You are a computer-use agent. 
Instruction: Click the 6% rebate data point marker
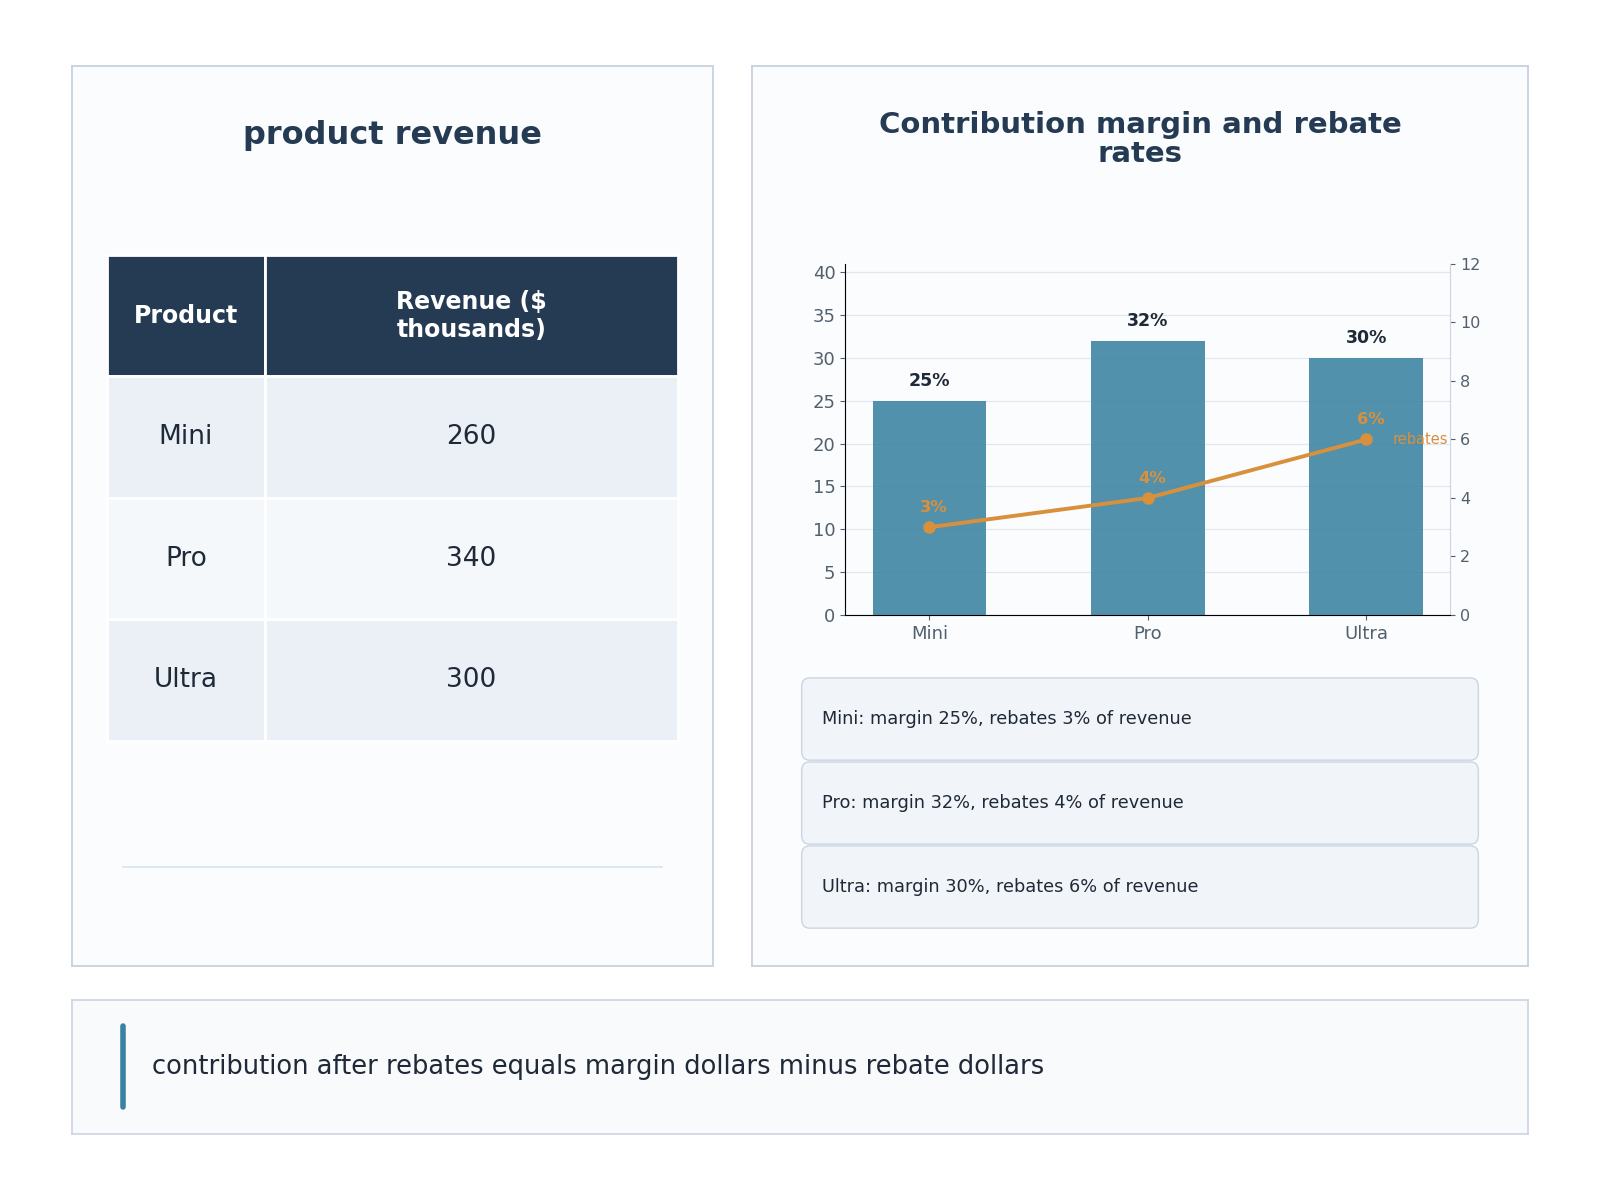[x=1366, y=439]
